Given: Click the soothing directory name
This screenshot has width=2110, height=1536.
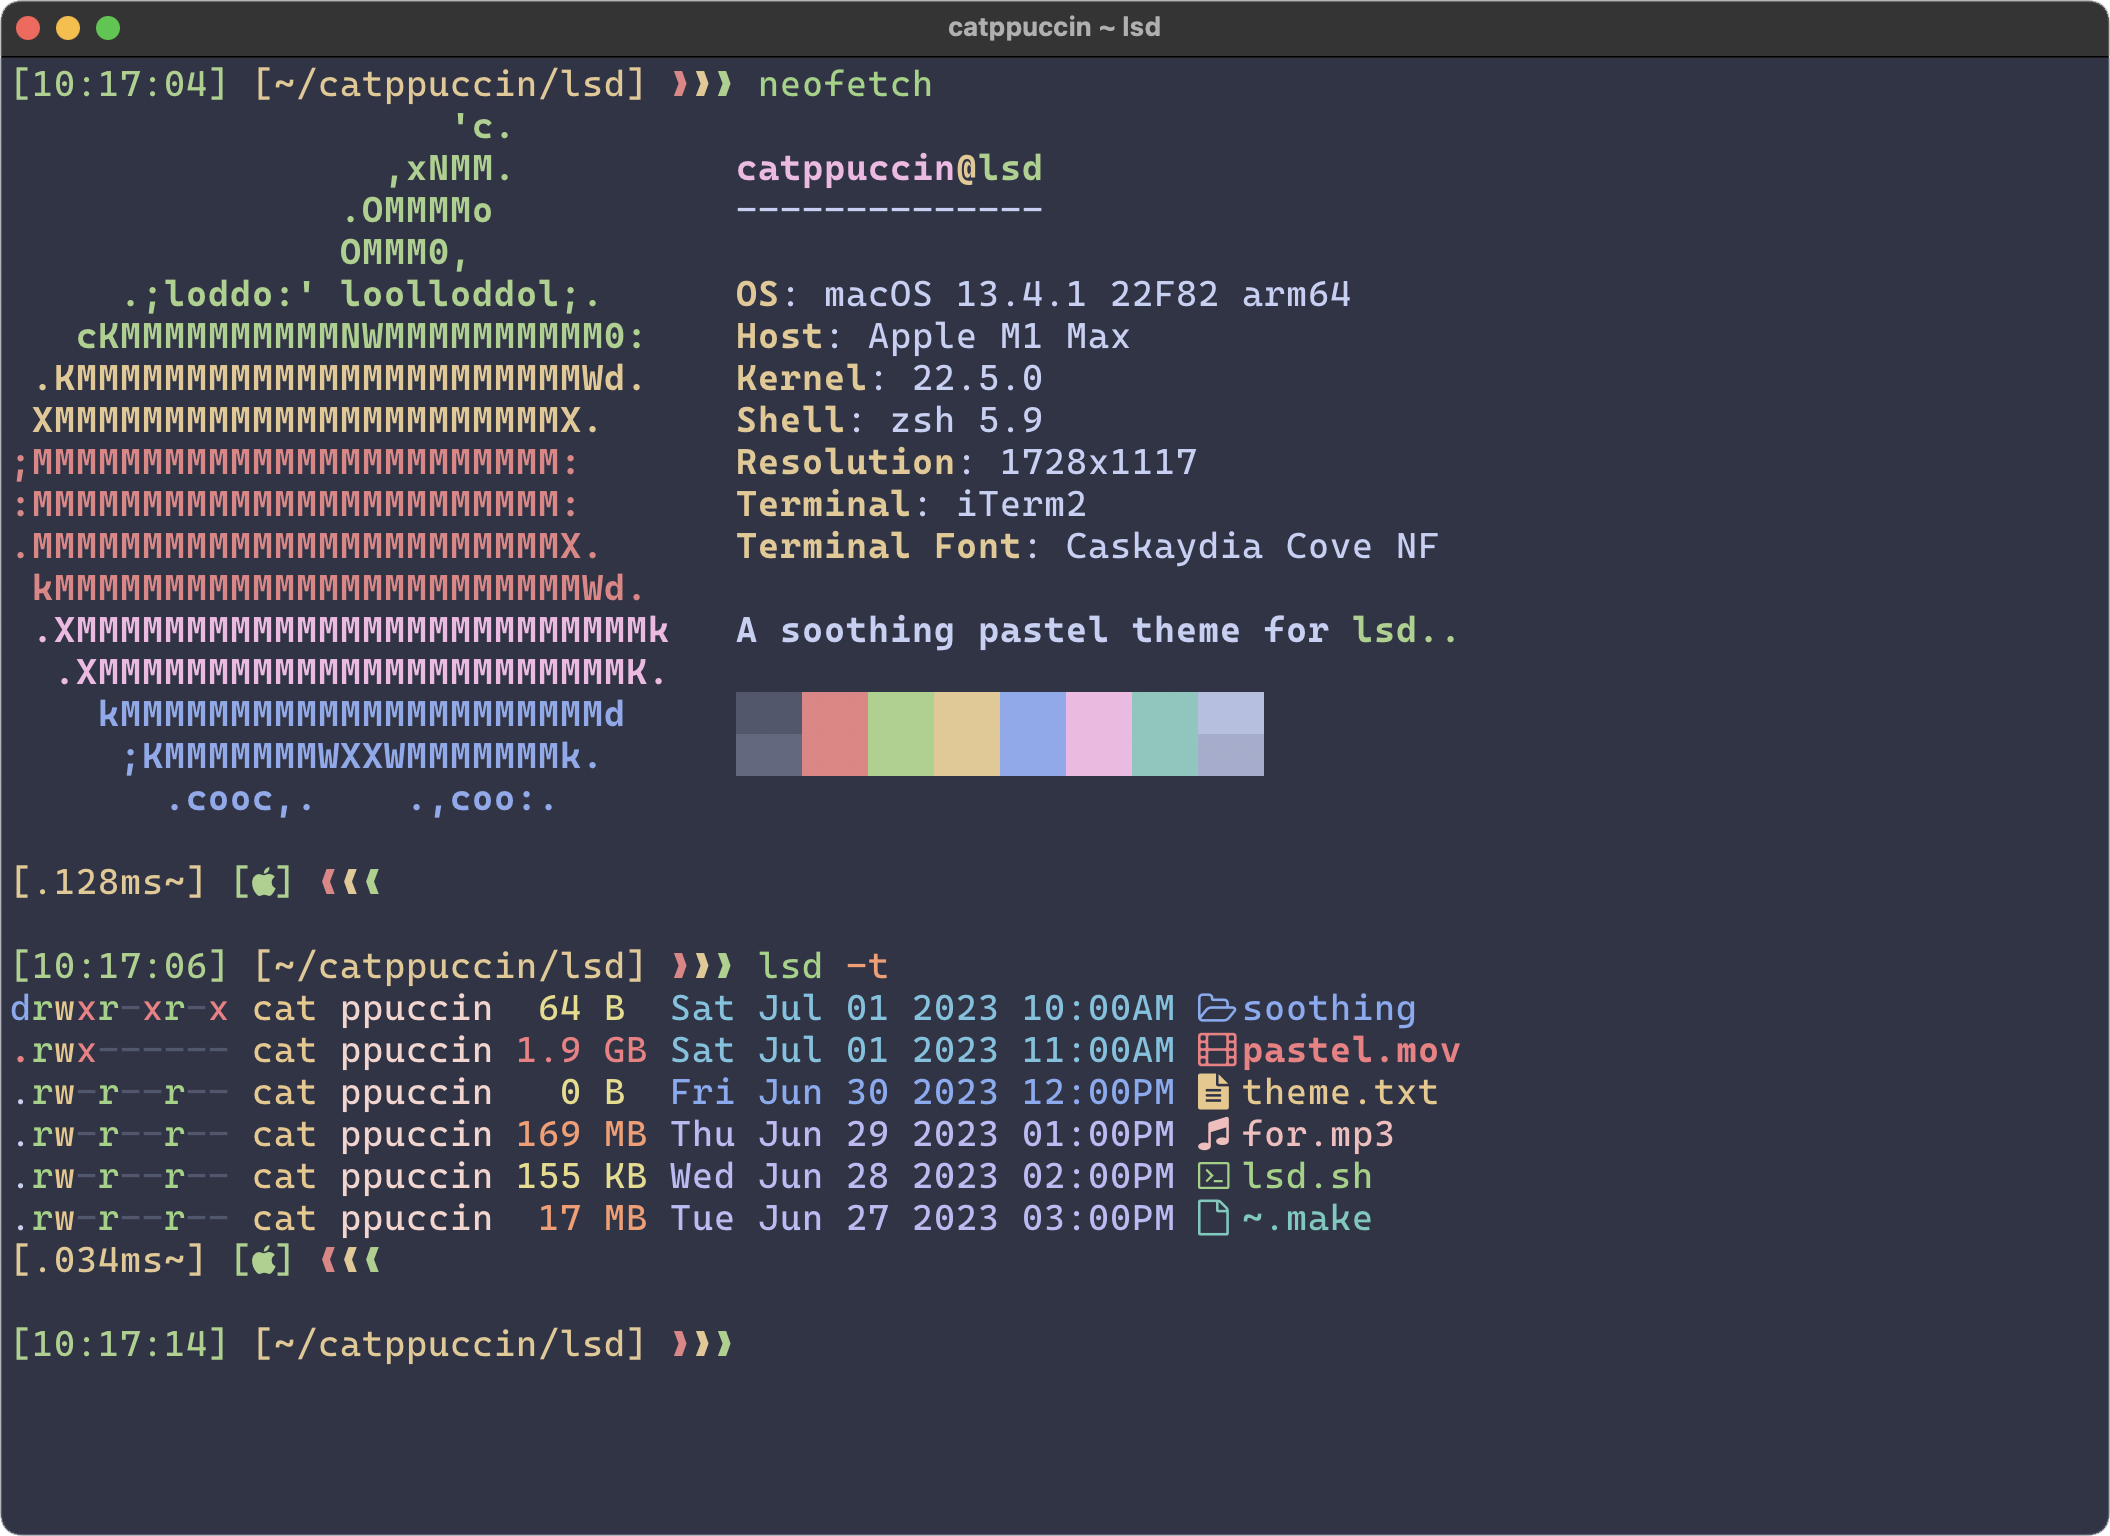Looking at the screenshot, I should (x=1330, y=1008).
